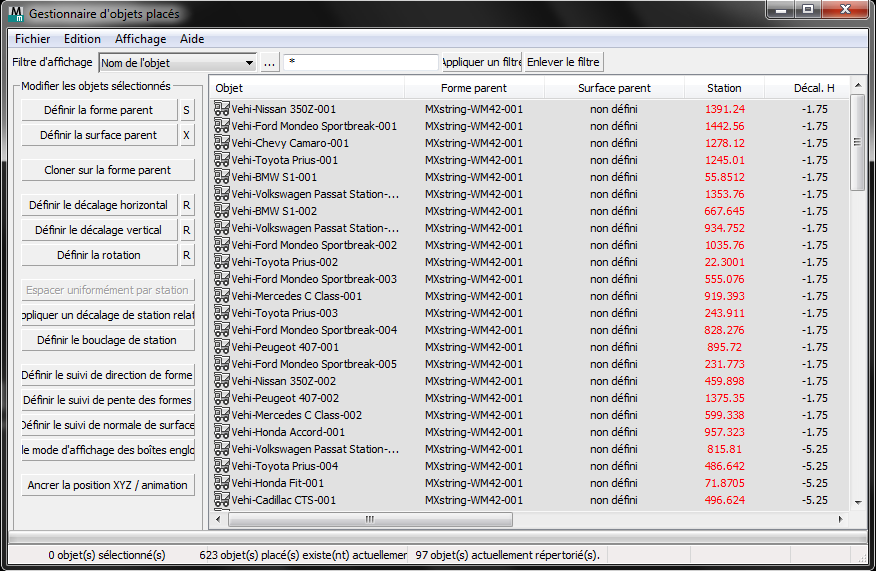
Task: Click 'Définir le suivi de direction de forme'
Action: [x=108, y=375]
